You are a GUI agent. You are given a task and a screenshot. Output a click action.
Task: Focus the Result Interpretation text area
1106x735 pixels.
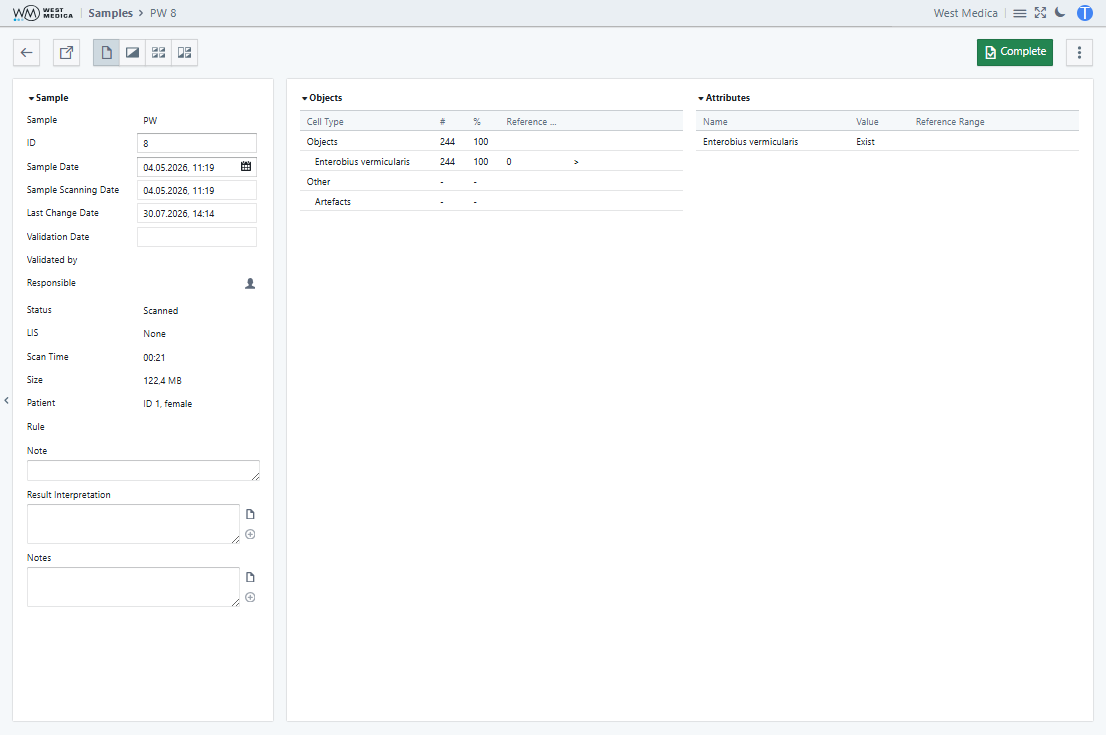click(133, 524)
